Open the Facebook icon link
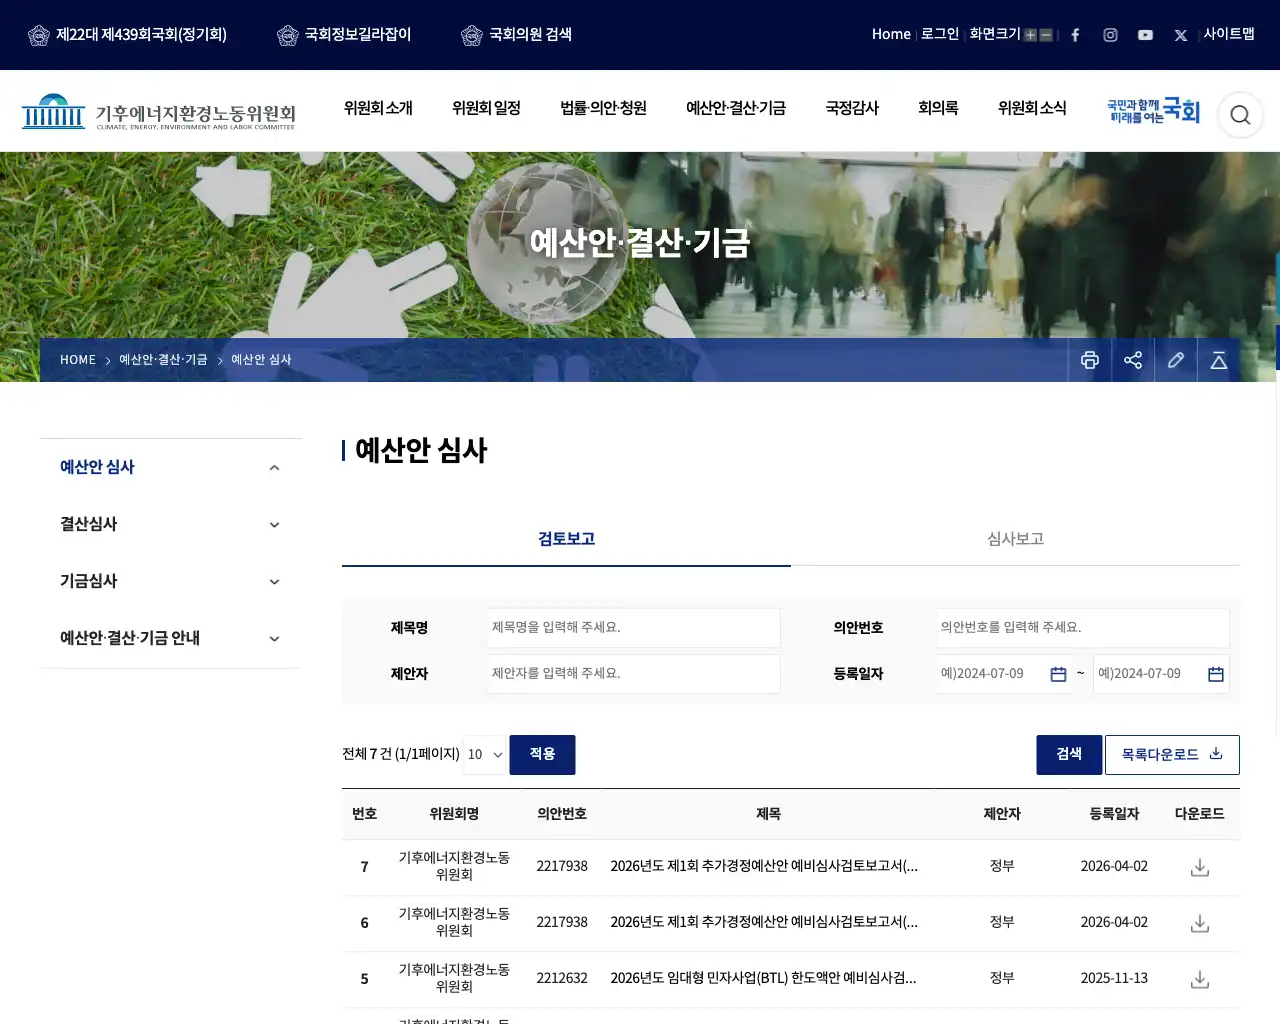This screenshot has width=1280, height=1024. point(1075,35)
